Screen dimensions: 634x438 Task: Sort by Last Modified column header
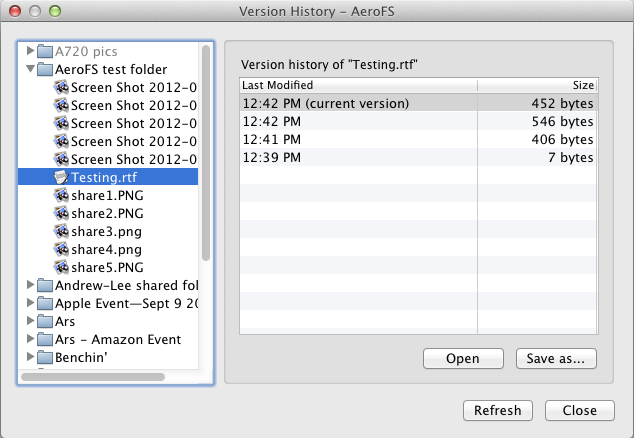358,85
